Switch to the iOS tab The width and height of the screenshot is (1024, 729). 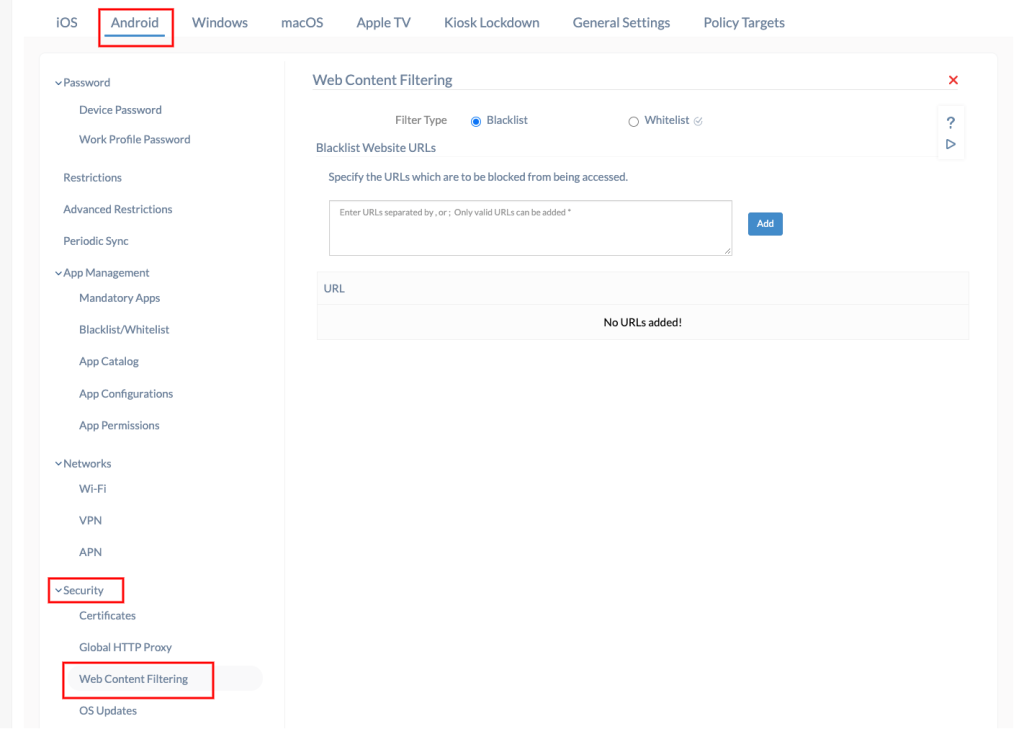[x=67, y=23]
